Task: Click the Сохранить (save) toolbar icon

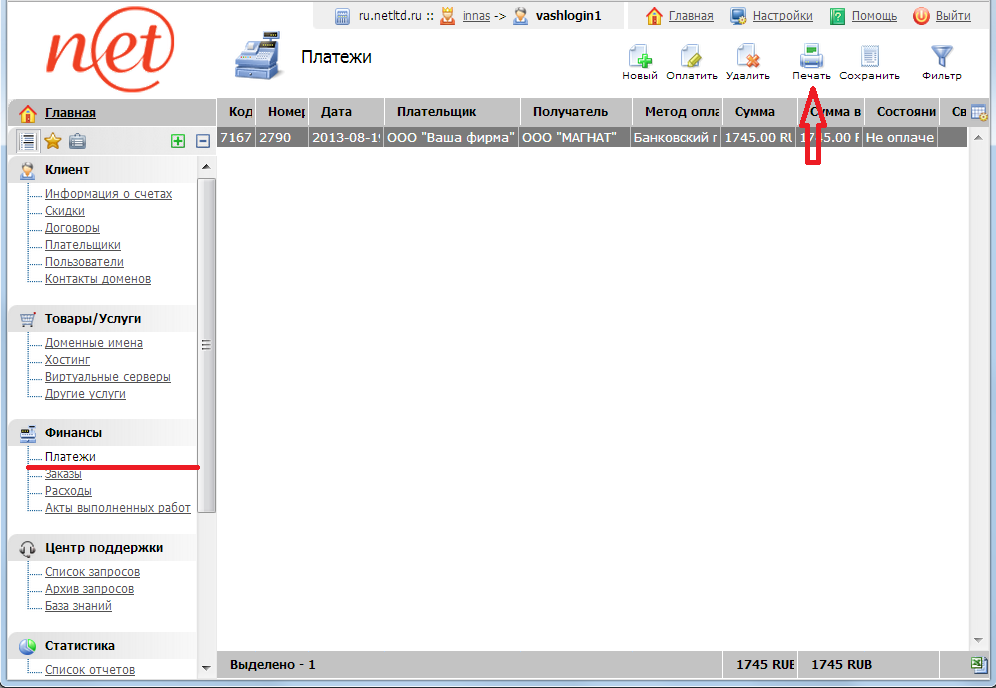Action: (x=869, y=57)
